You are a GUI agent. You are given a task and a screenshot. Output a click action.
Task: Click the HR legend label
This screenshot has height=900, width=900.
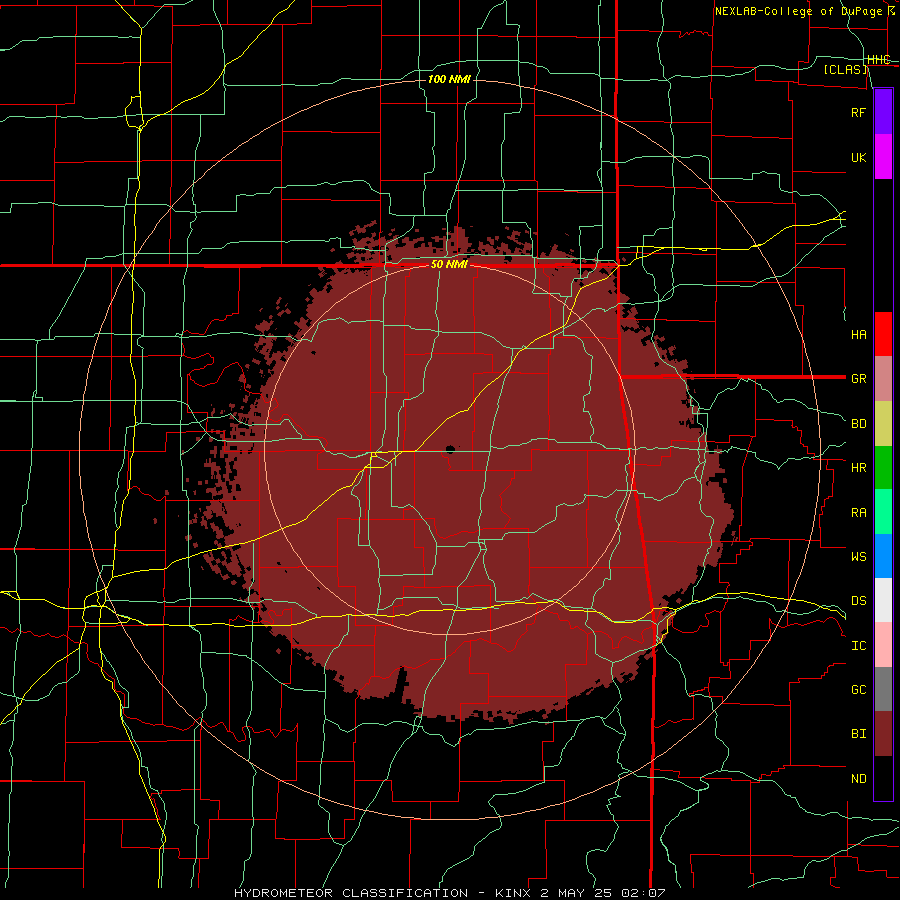pos(859,468)
